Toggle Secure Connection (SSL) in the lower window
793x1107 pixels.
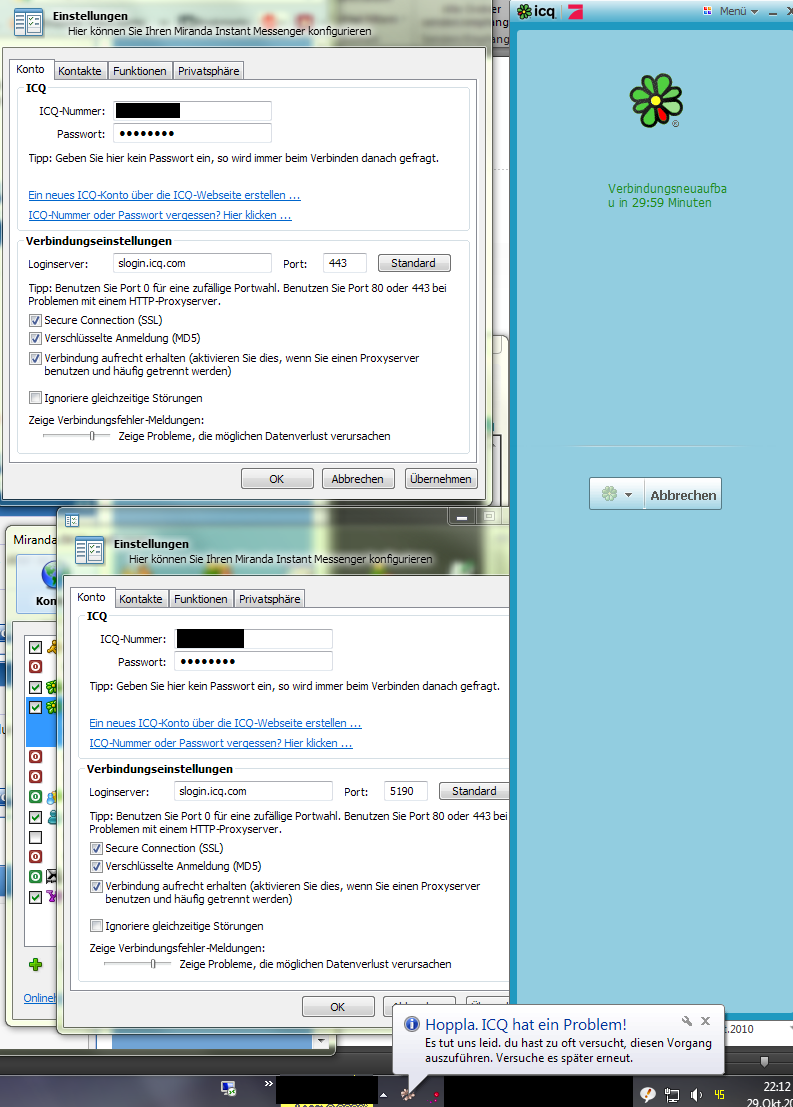(x=97, y=849)
